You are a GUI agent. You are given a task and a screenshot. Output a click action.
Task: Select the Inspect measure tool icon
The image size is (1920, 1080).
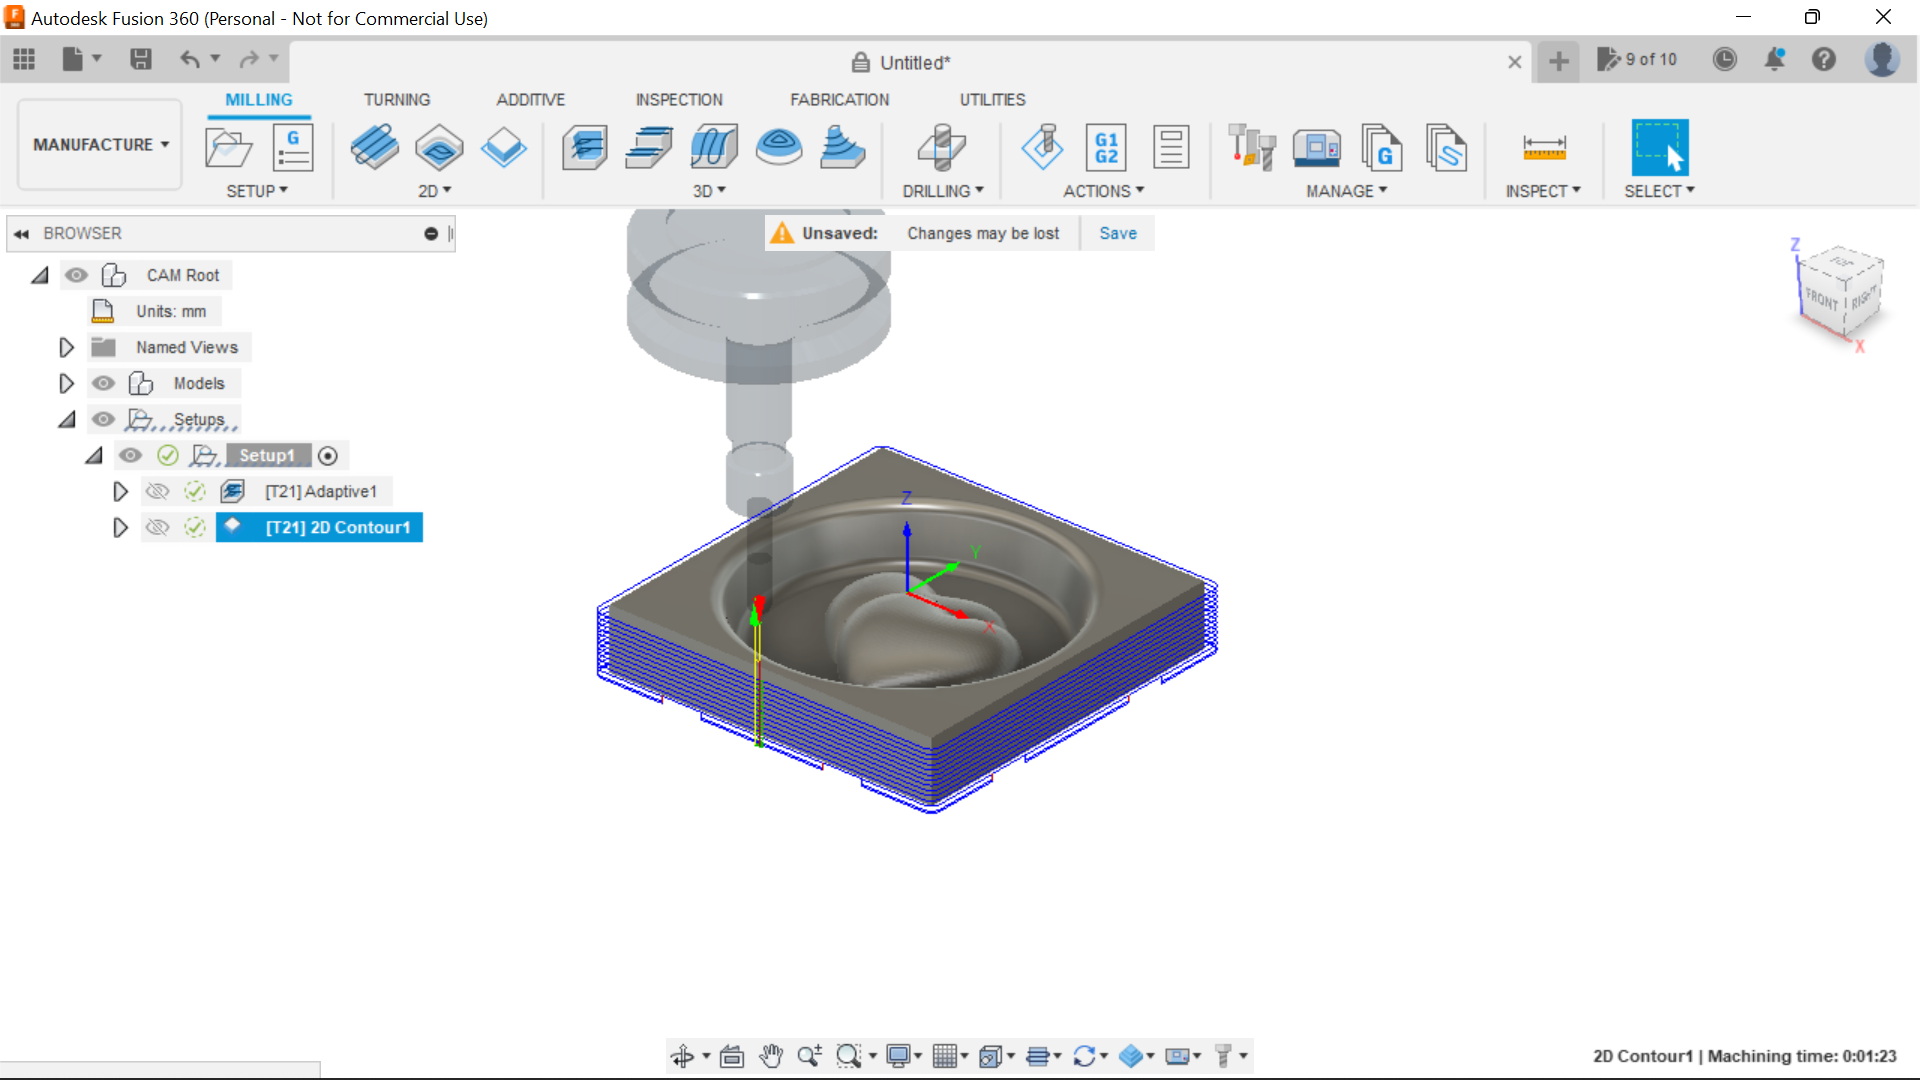point(1544,146)
